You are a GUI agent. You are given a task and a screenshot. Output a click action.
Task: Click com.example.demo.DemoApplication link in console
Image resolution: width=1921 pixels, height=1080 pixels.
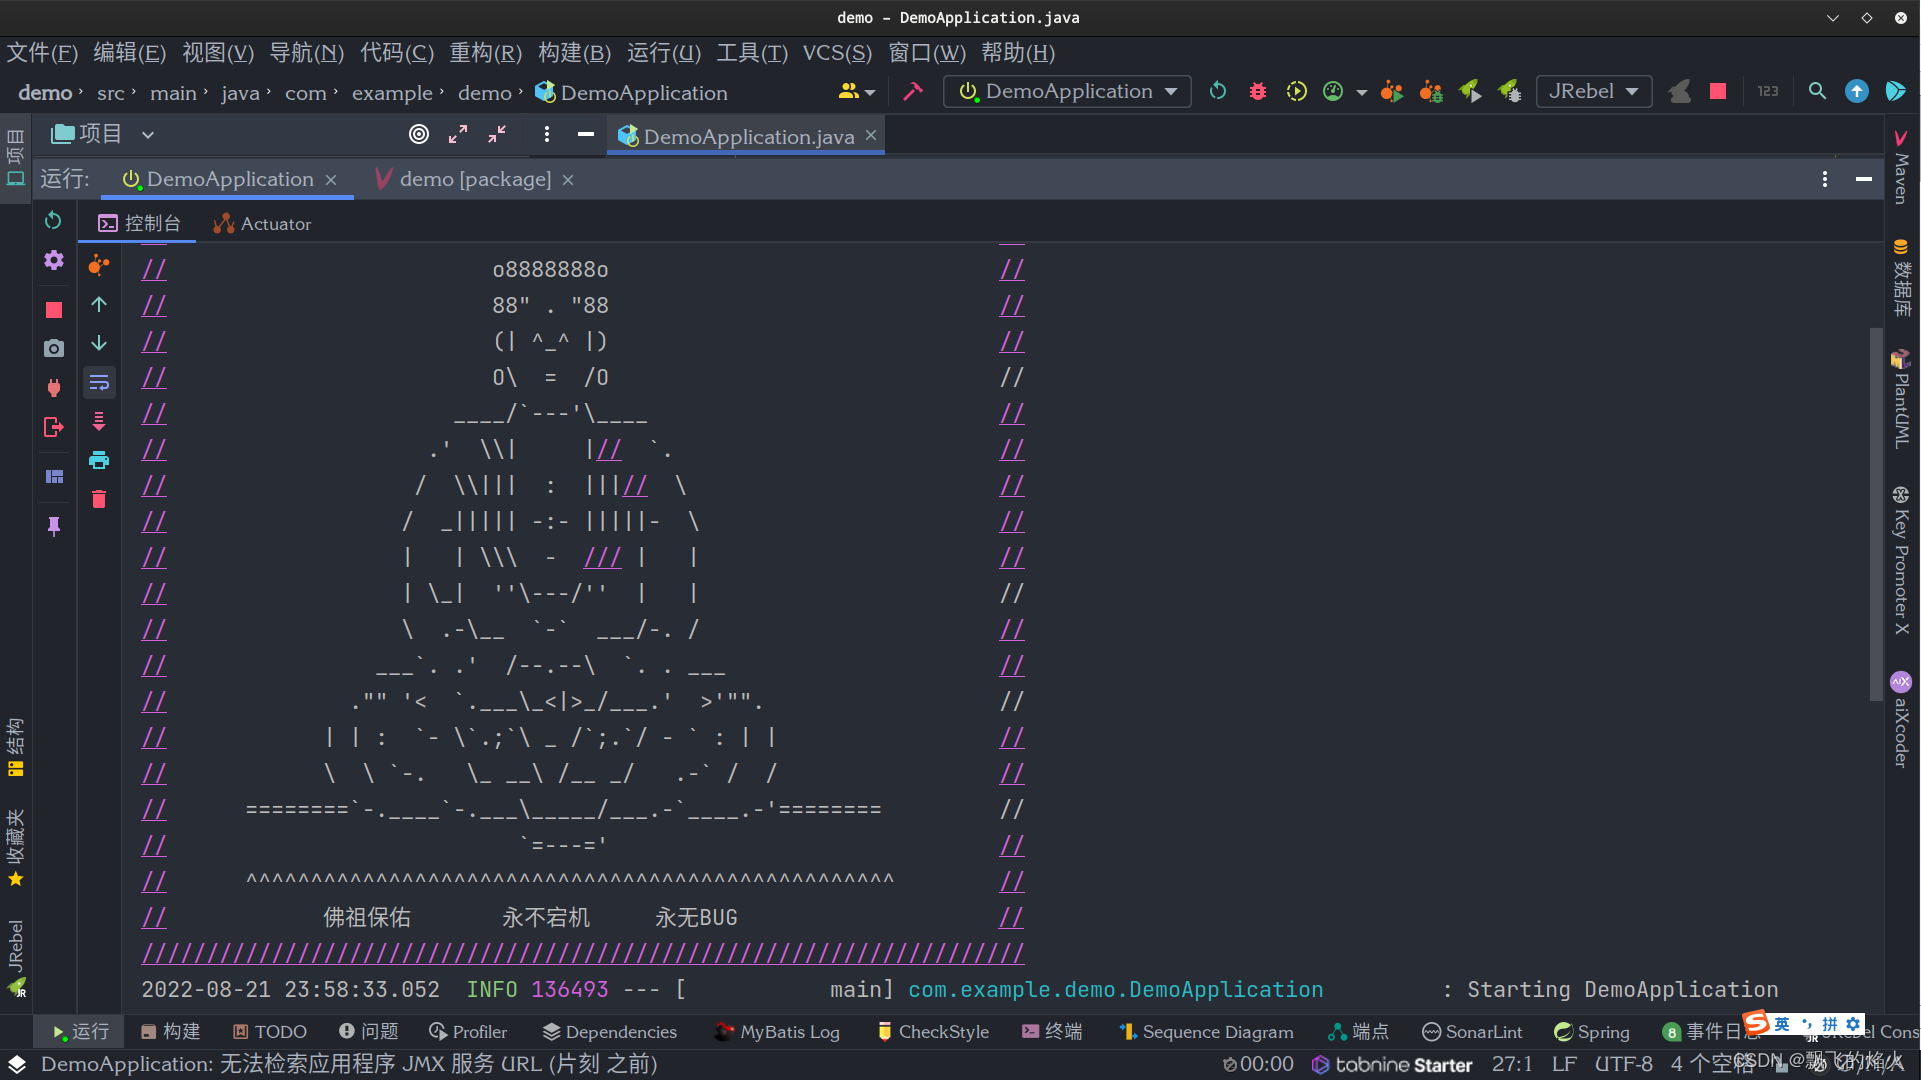(1115, 989)
